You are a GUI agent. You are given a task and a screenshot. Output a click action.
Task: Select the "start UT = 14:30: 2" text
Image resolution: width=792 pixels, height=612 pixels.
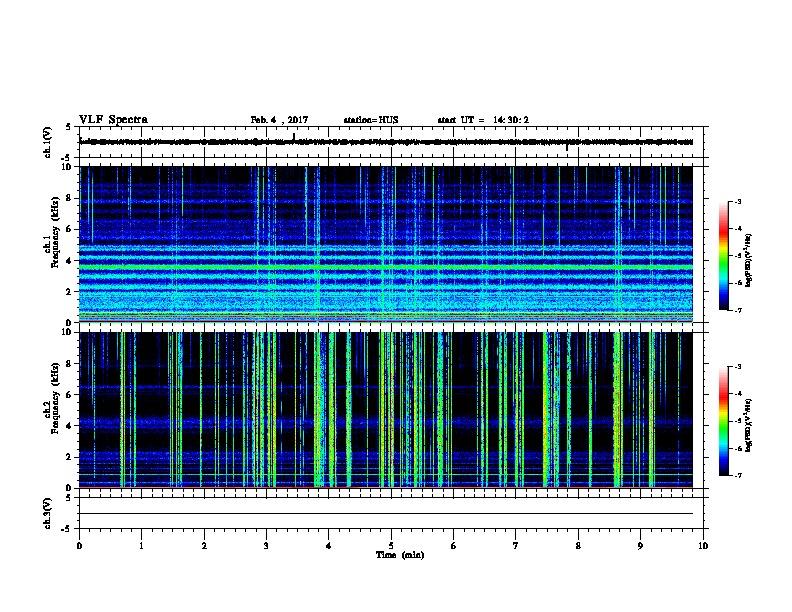(x=483, y=120)
